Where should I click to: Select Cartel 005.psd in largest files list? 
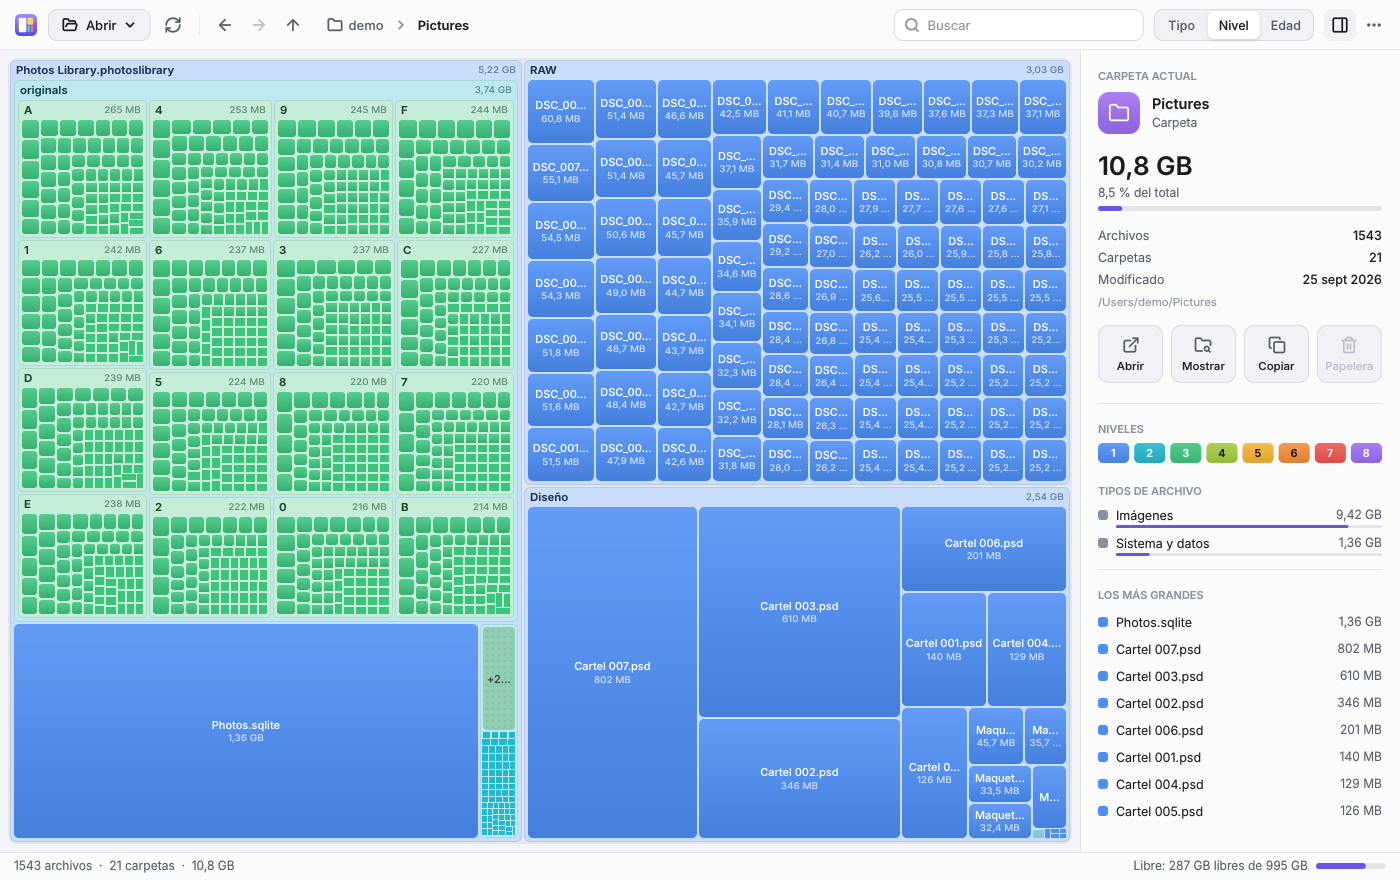pyautogui.click(x=1240, y=811)
